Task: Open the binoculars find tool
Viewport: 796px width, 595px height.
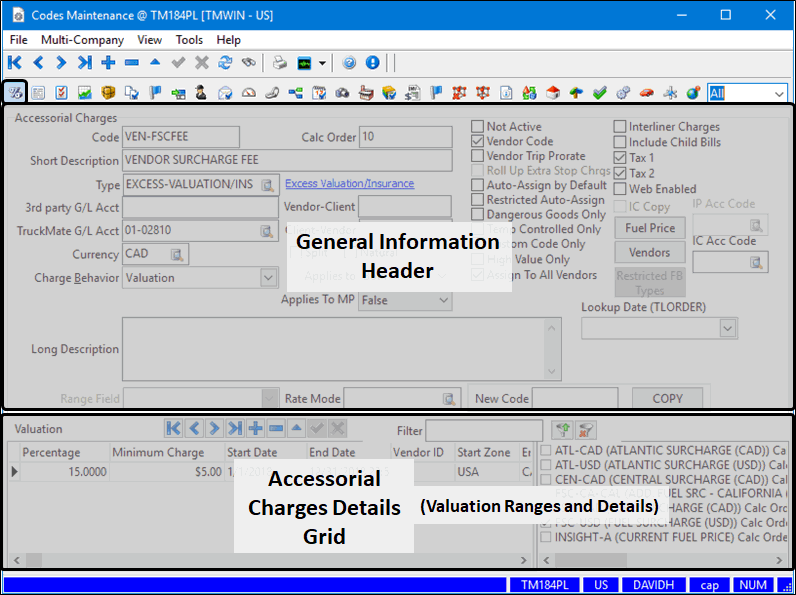Action: [x=248, y=63]
